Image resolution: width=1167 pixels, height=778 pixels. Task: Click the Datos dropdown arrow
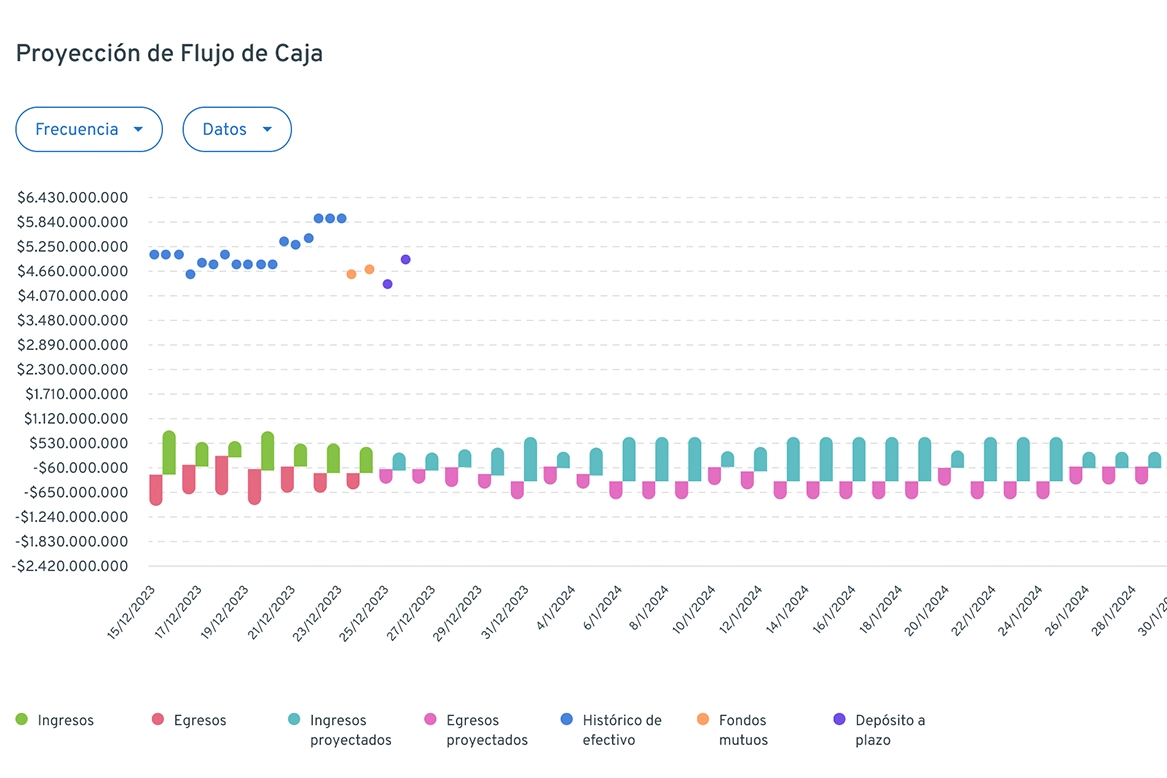267,130
